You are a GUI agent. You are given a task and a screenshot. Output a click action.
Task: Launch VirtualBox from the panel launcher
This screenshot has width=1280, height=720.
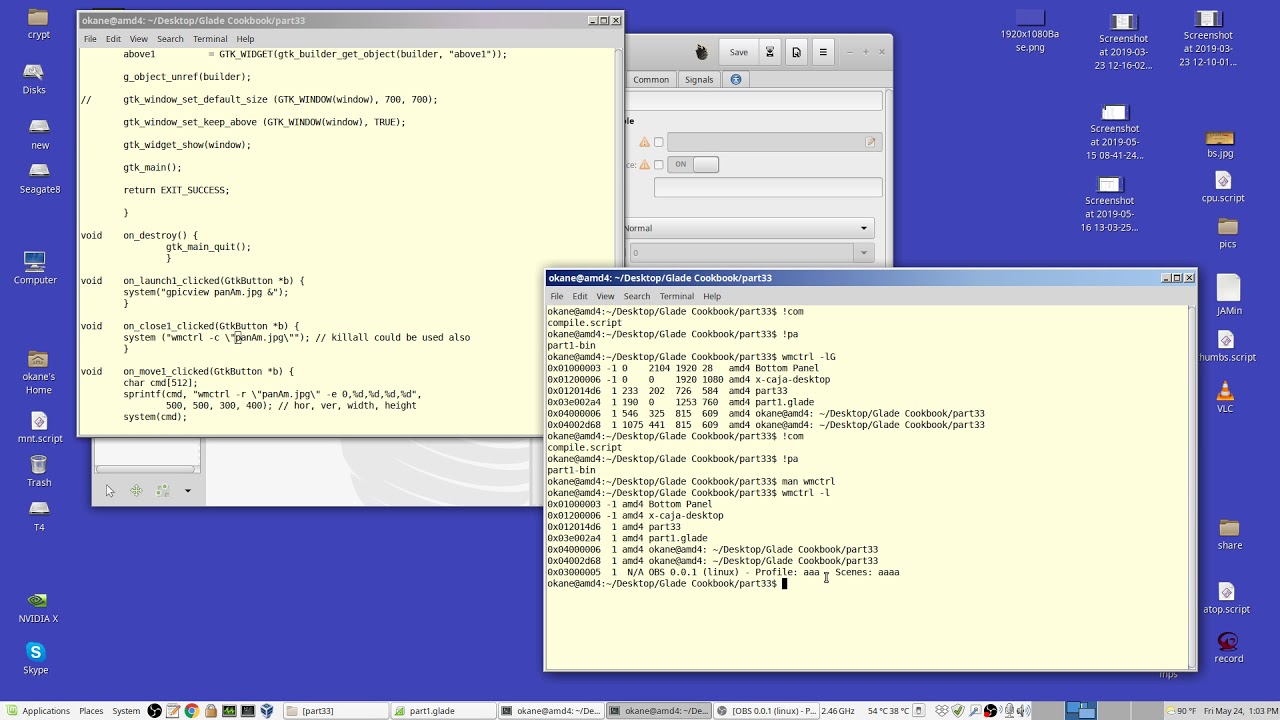pos(266,711)
